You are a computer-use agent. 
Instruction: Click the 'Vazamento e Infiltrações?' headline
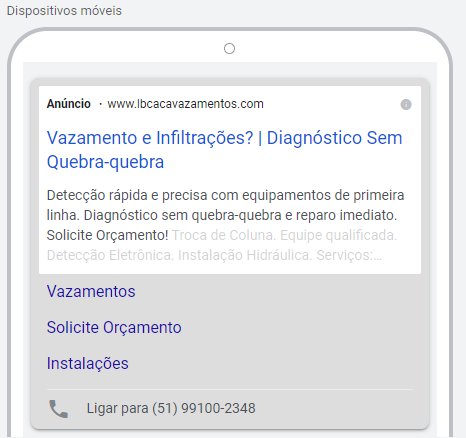pyautogui.click(x=150, y=138)
